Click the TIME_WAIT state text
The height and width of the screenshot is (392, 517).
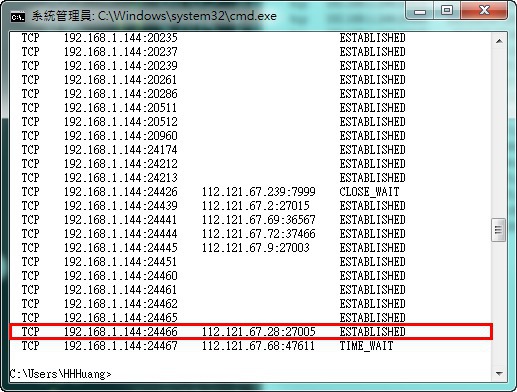point(366,346)
